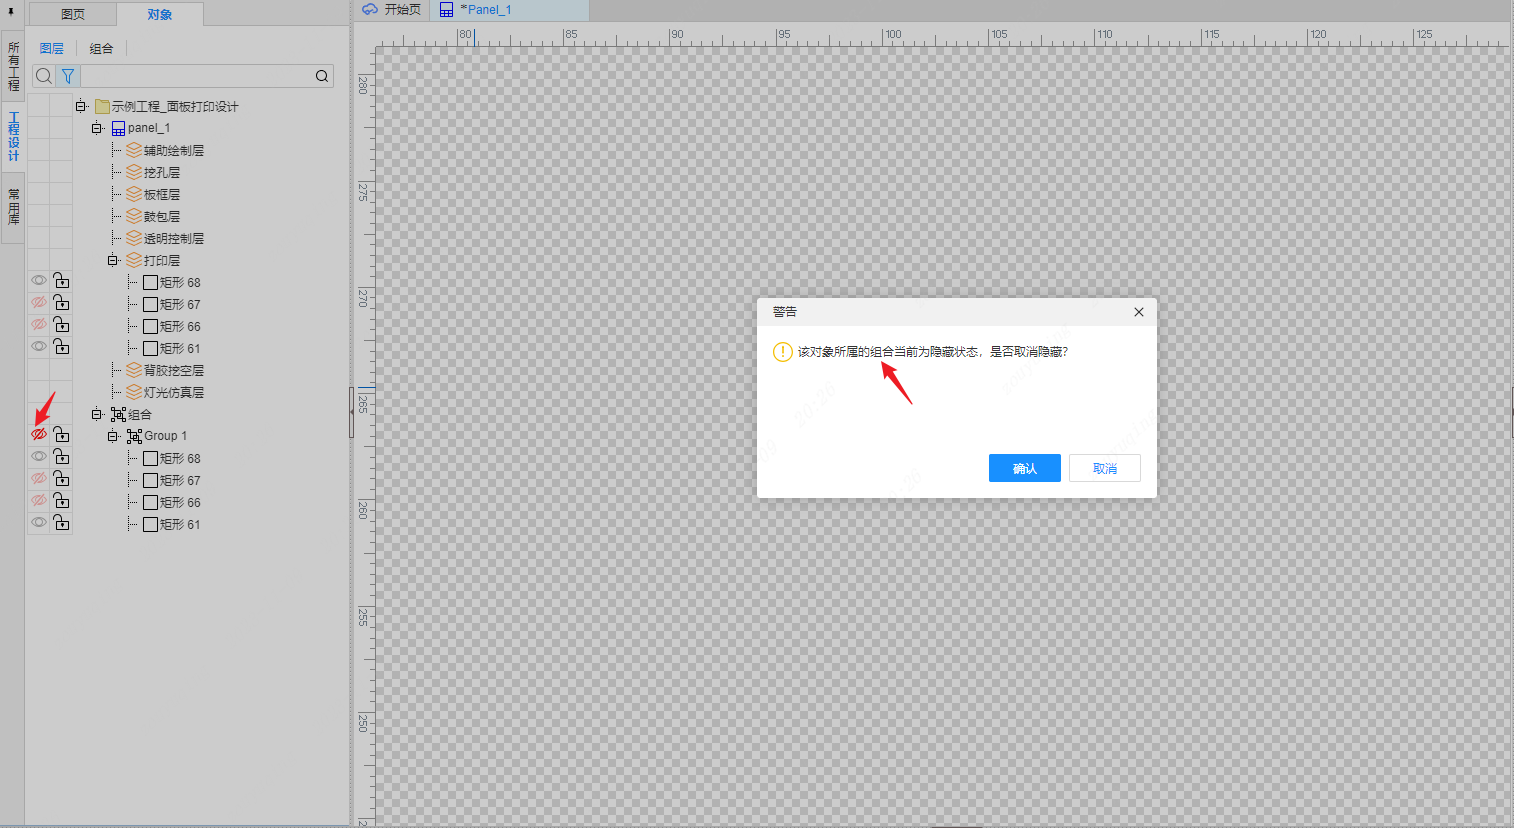Select 矩形 68 row under 打印层
The width and height of the screenshot is (1514, 828).
(172, 282)
